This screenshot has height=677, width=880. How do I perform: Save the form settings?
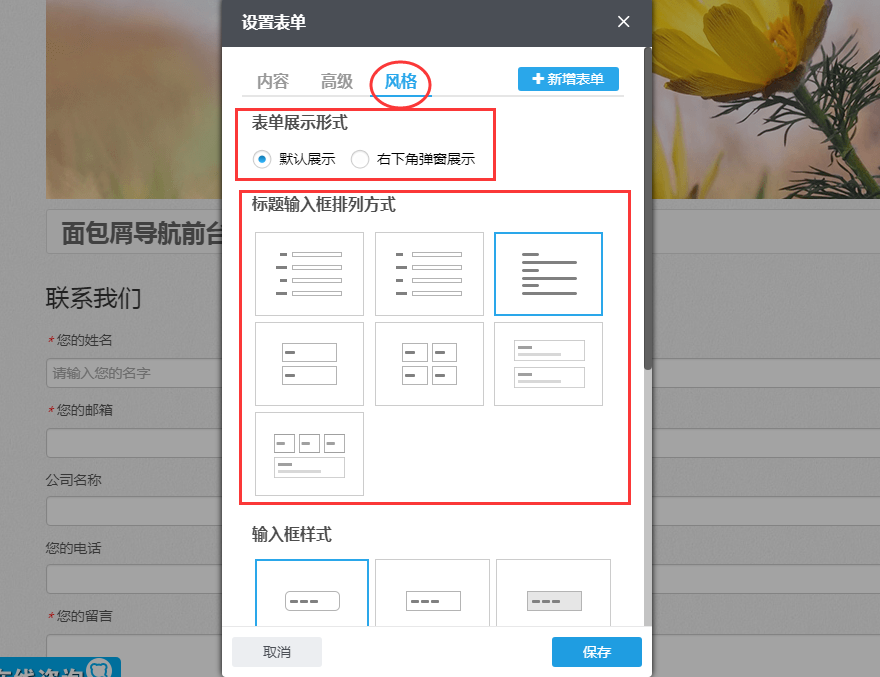point(596,651)
